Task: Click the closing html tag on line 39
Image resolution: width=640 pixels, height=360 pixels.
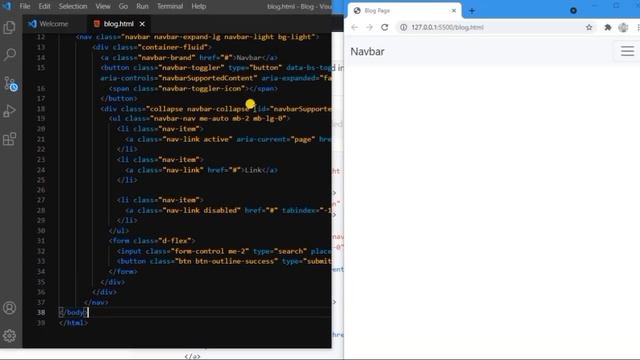Action: pos(73,322)
